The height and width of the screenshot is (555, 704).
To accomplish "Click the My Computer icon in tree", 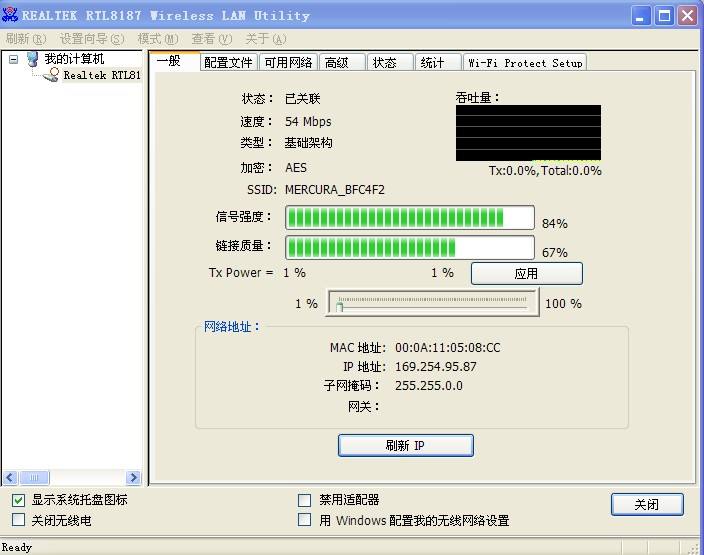I will 32,59.
